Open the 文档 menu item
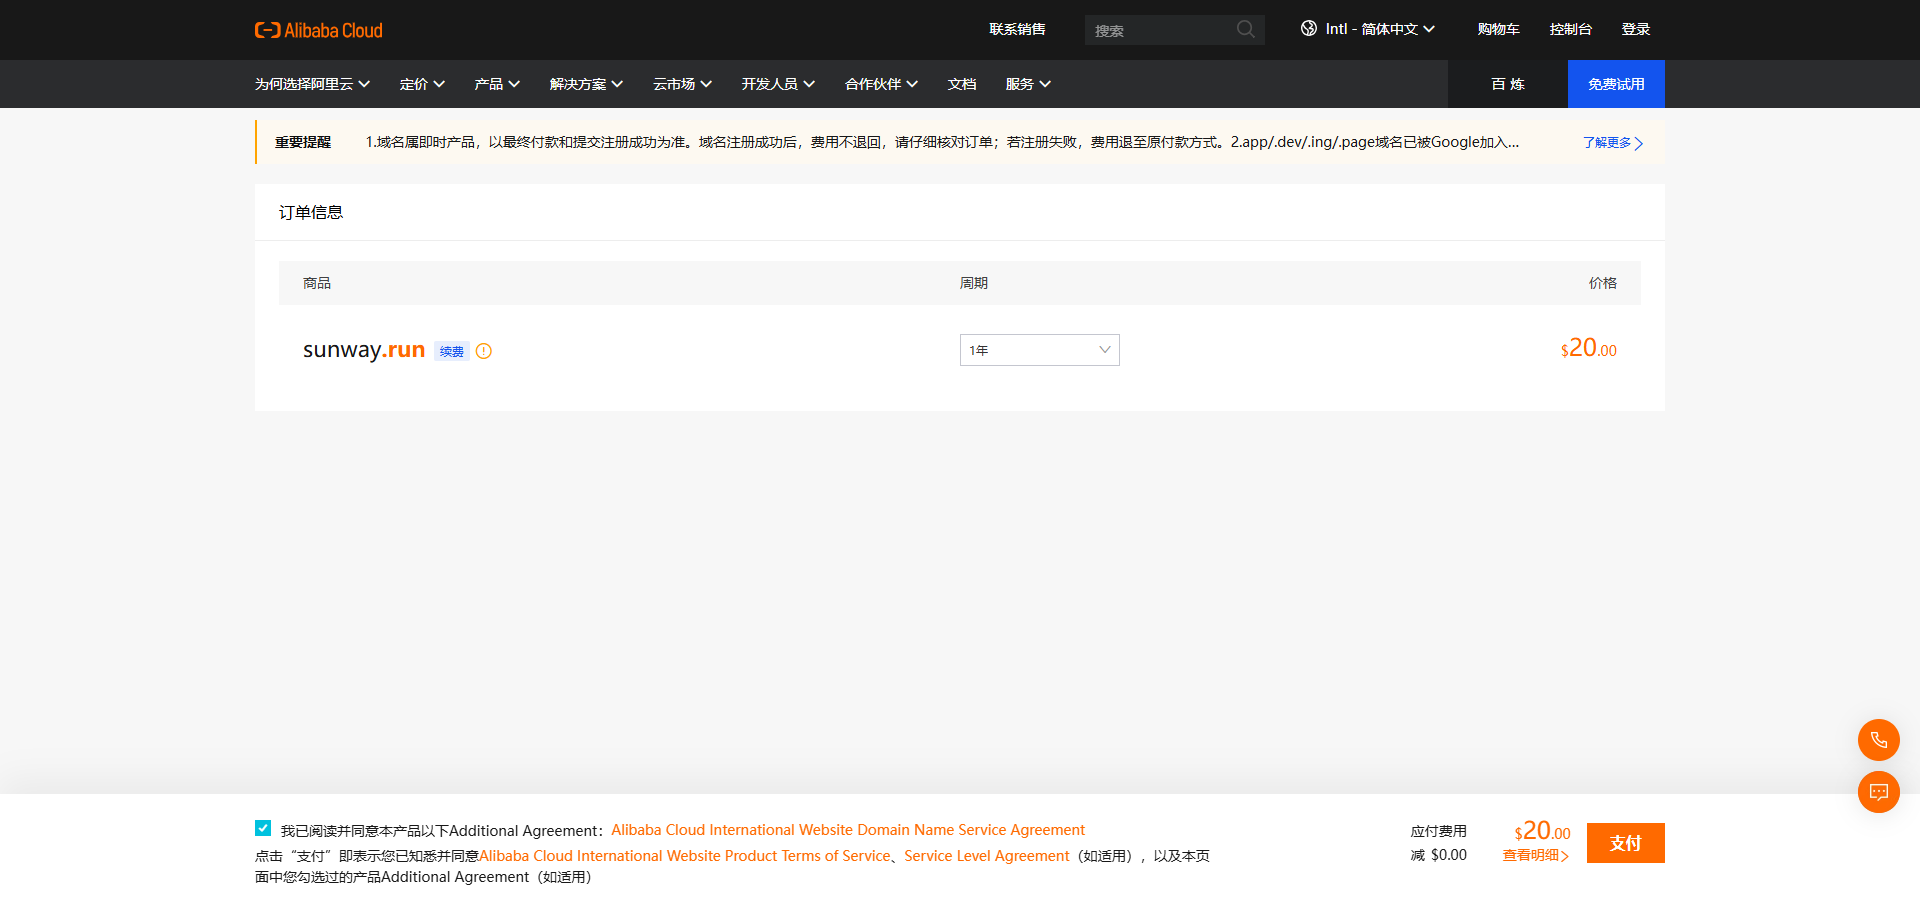The width and height of the screenshot is (1920, 911). (x=961, y=84)
